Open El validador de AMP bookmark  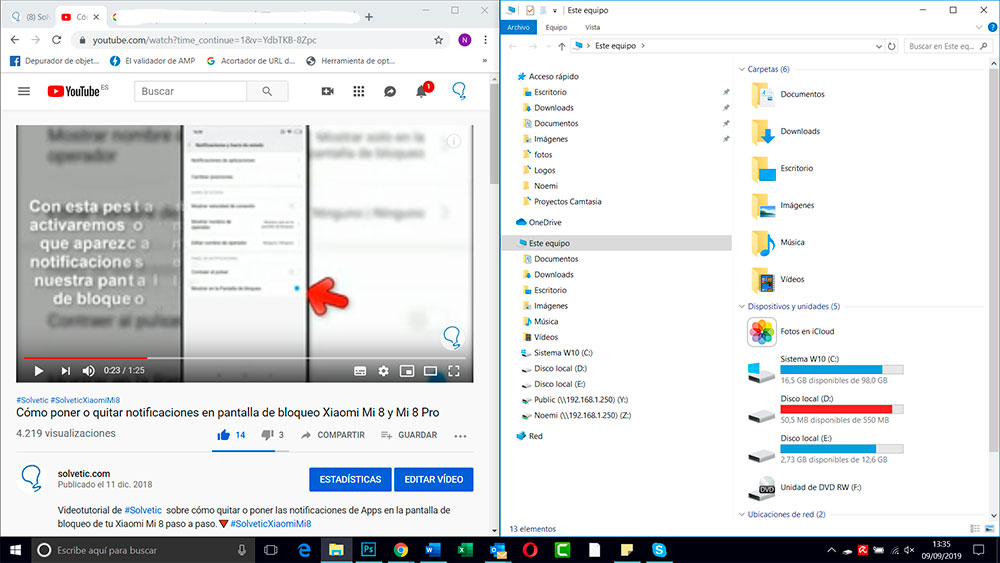[x=152, y=61]
